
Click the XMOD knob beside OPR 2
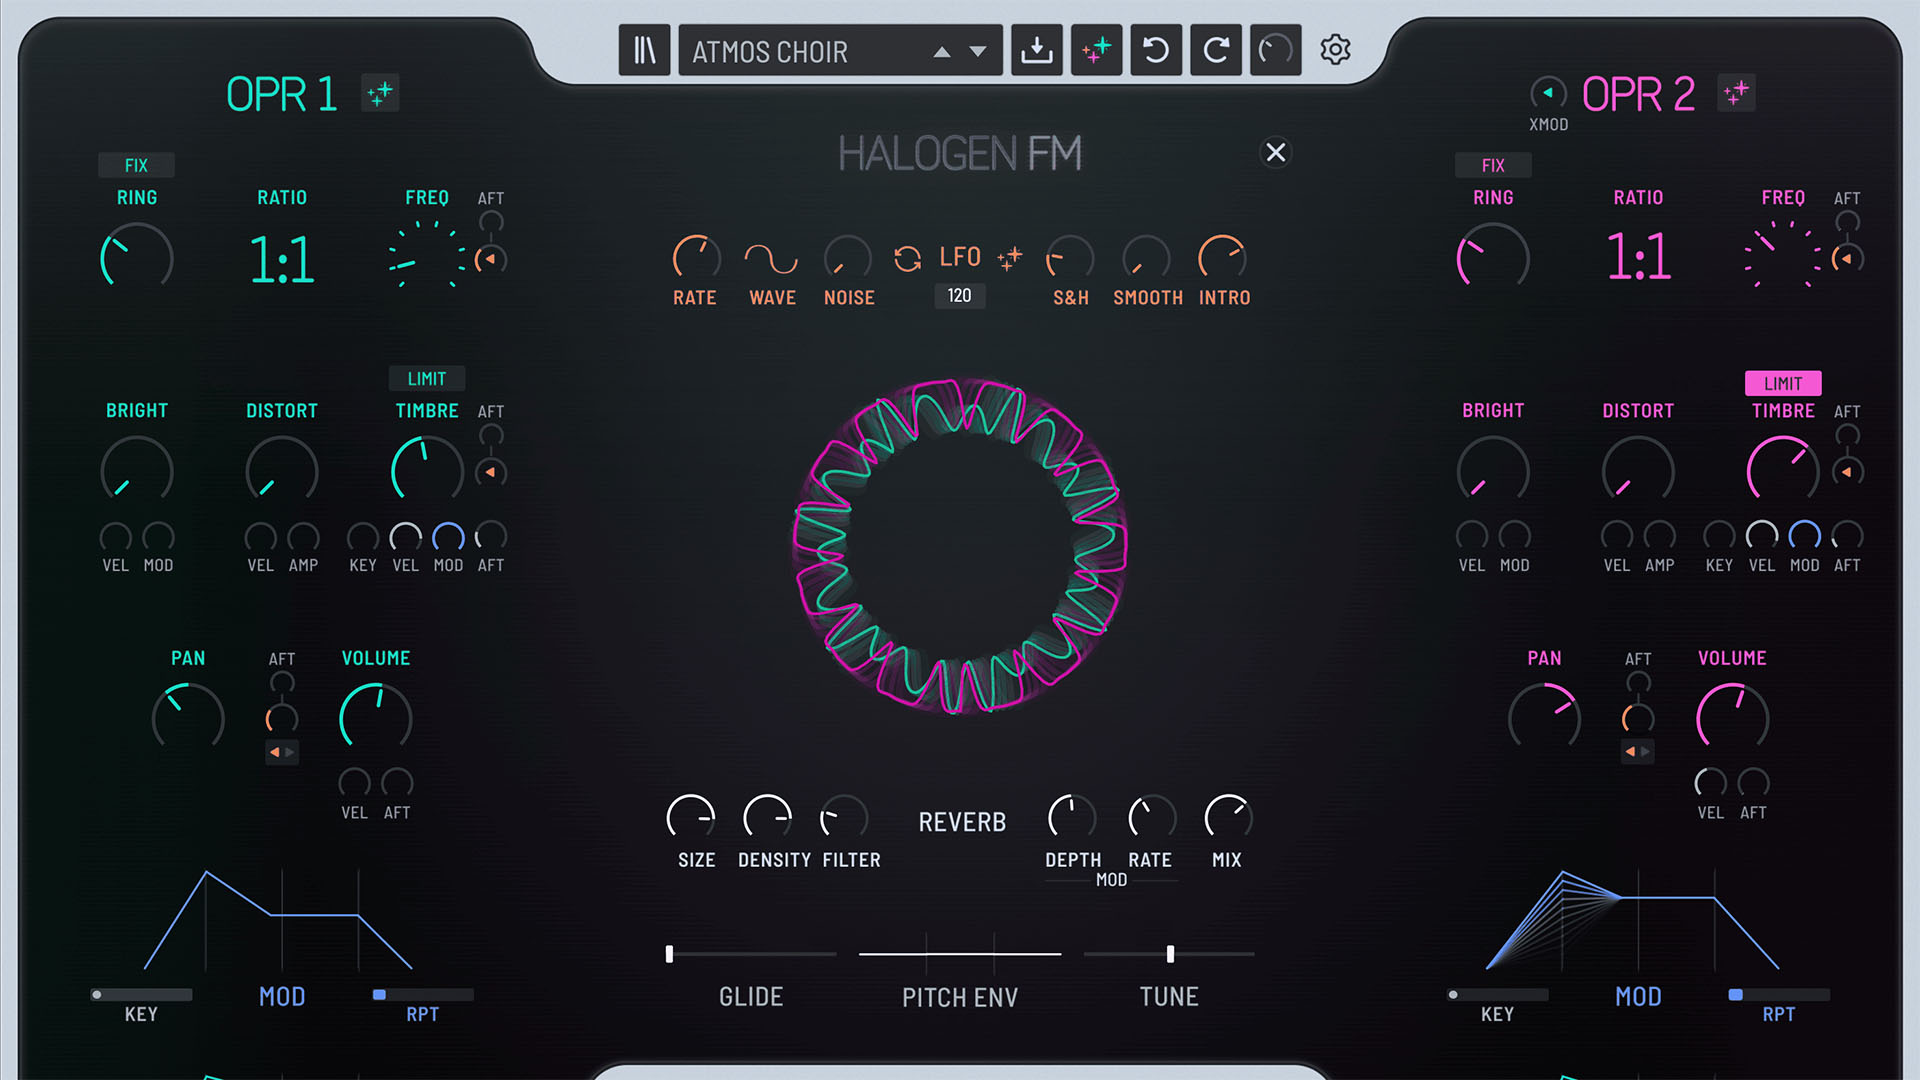pos(1548,93)
